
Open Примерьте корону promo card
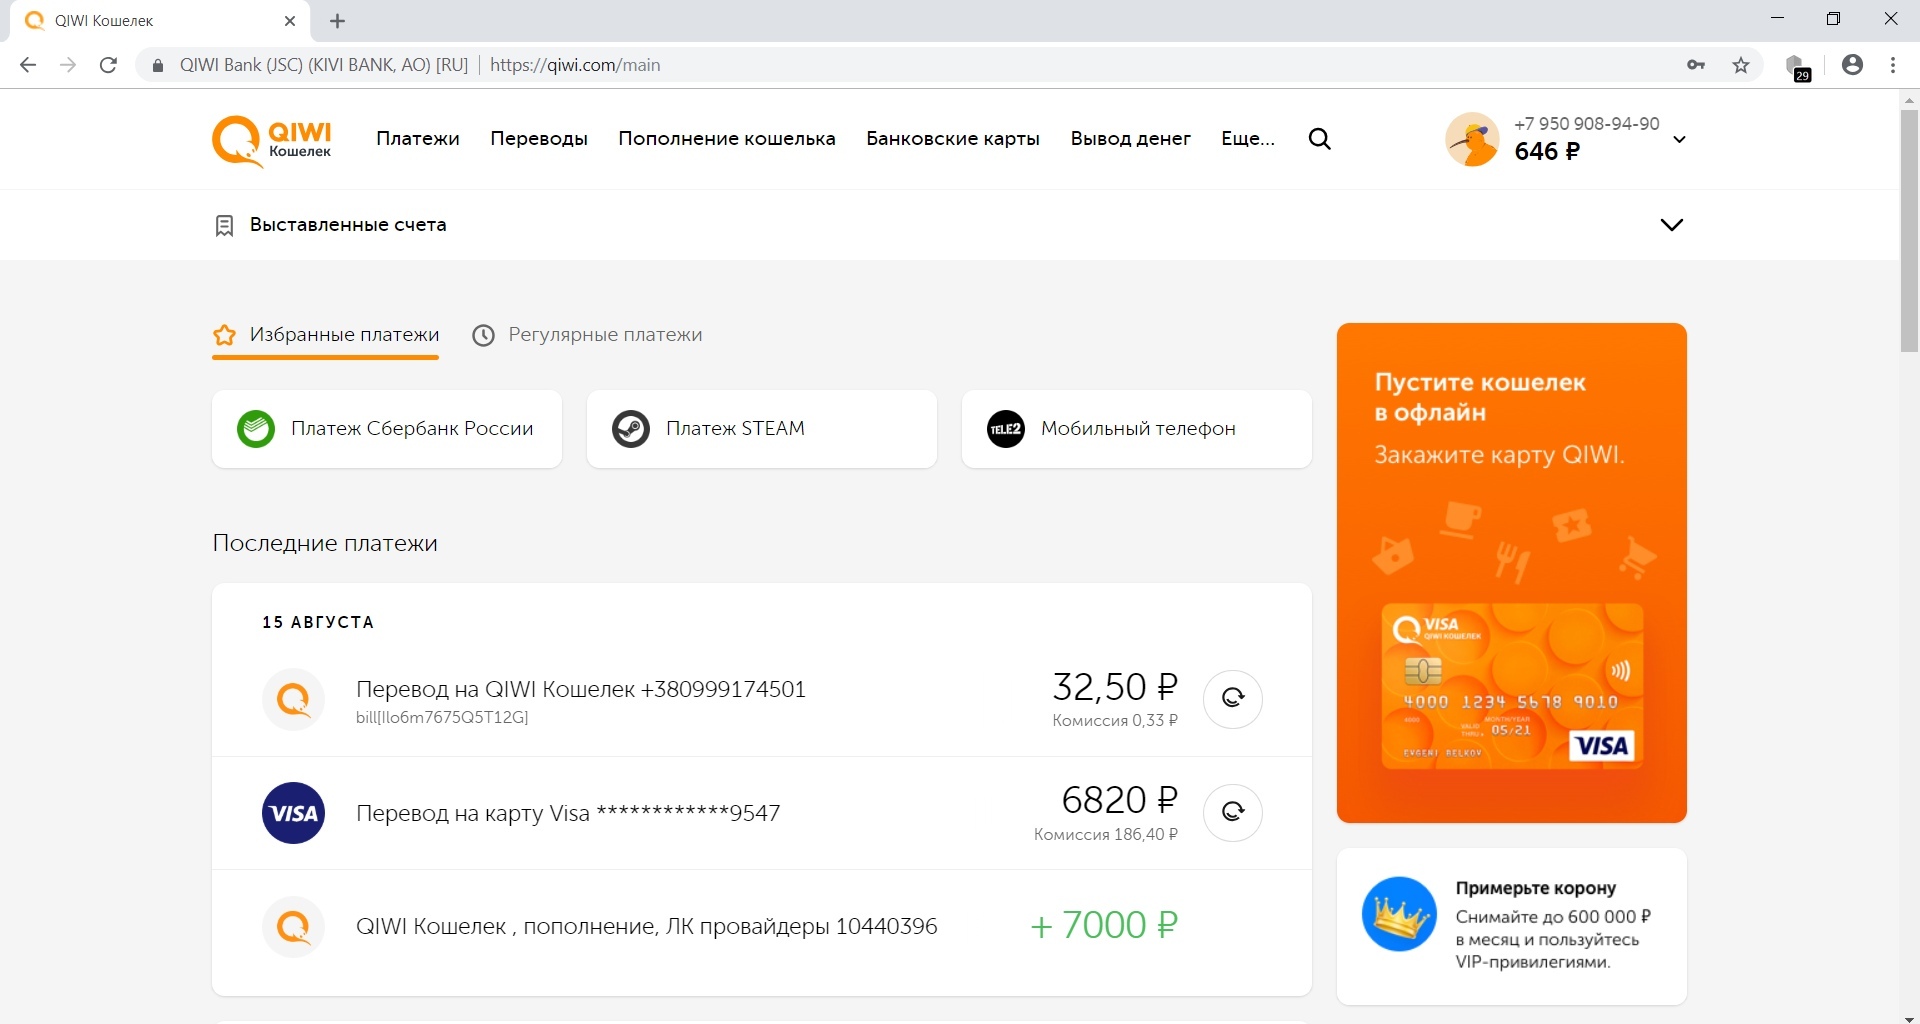point(1511,926)
